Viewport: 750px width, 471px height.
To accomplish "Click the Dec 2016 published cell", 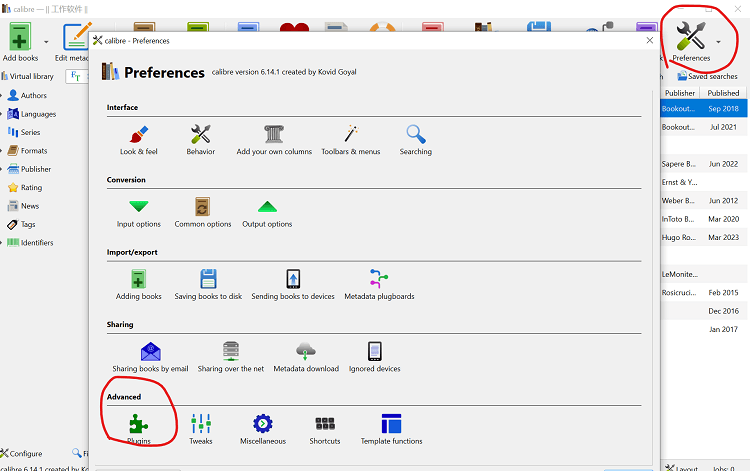I will tap(724, 311).
